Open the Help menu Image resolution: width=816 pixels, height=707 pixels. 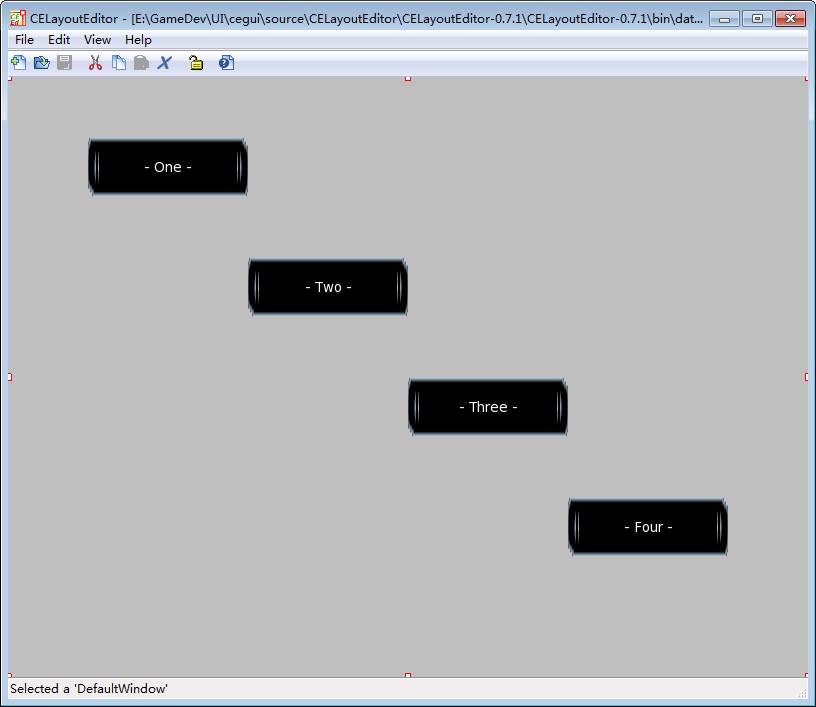click(x=138, y=40)
